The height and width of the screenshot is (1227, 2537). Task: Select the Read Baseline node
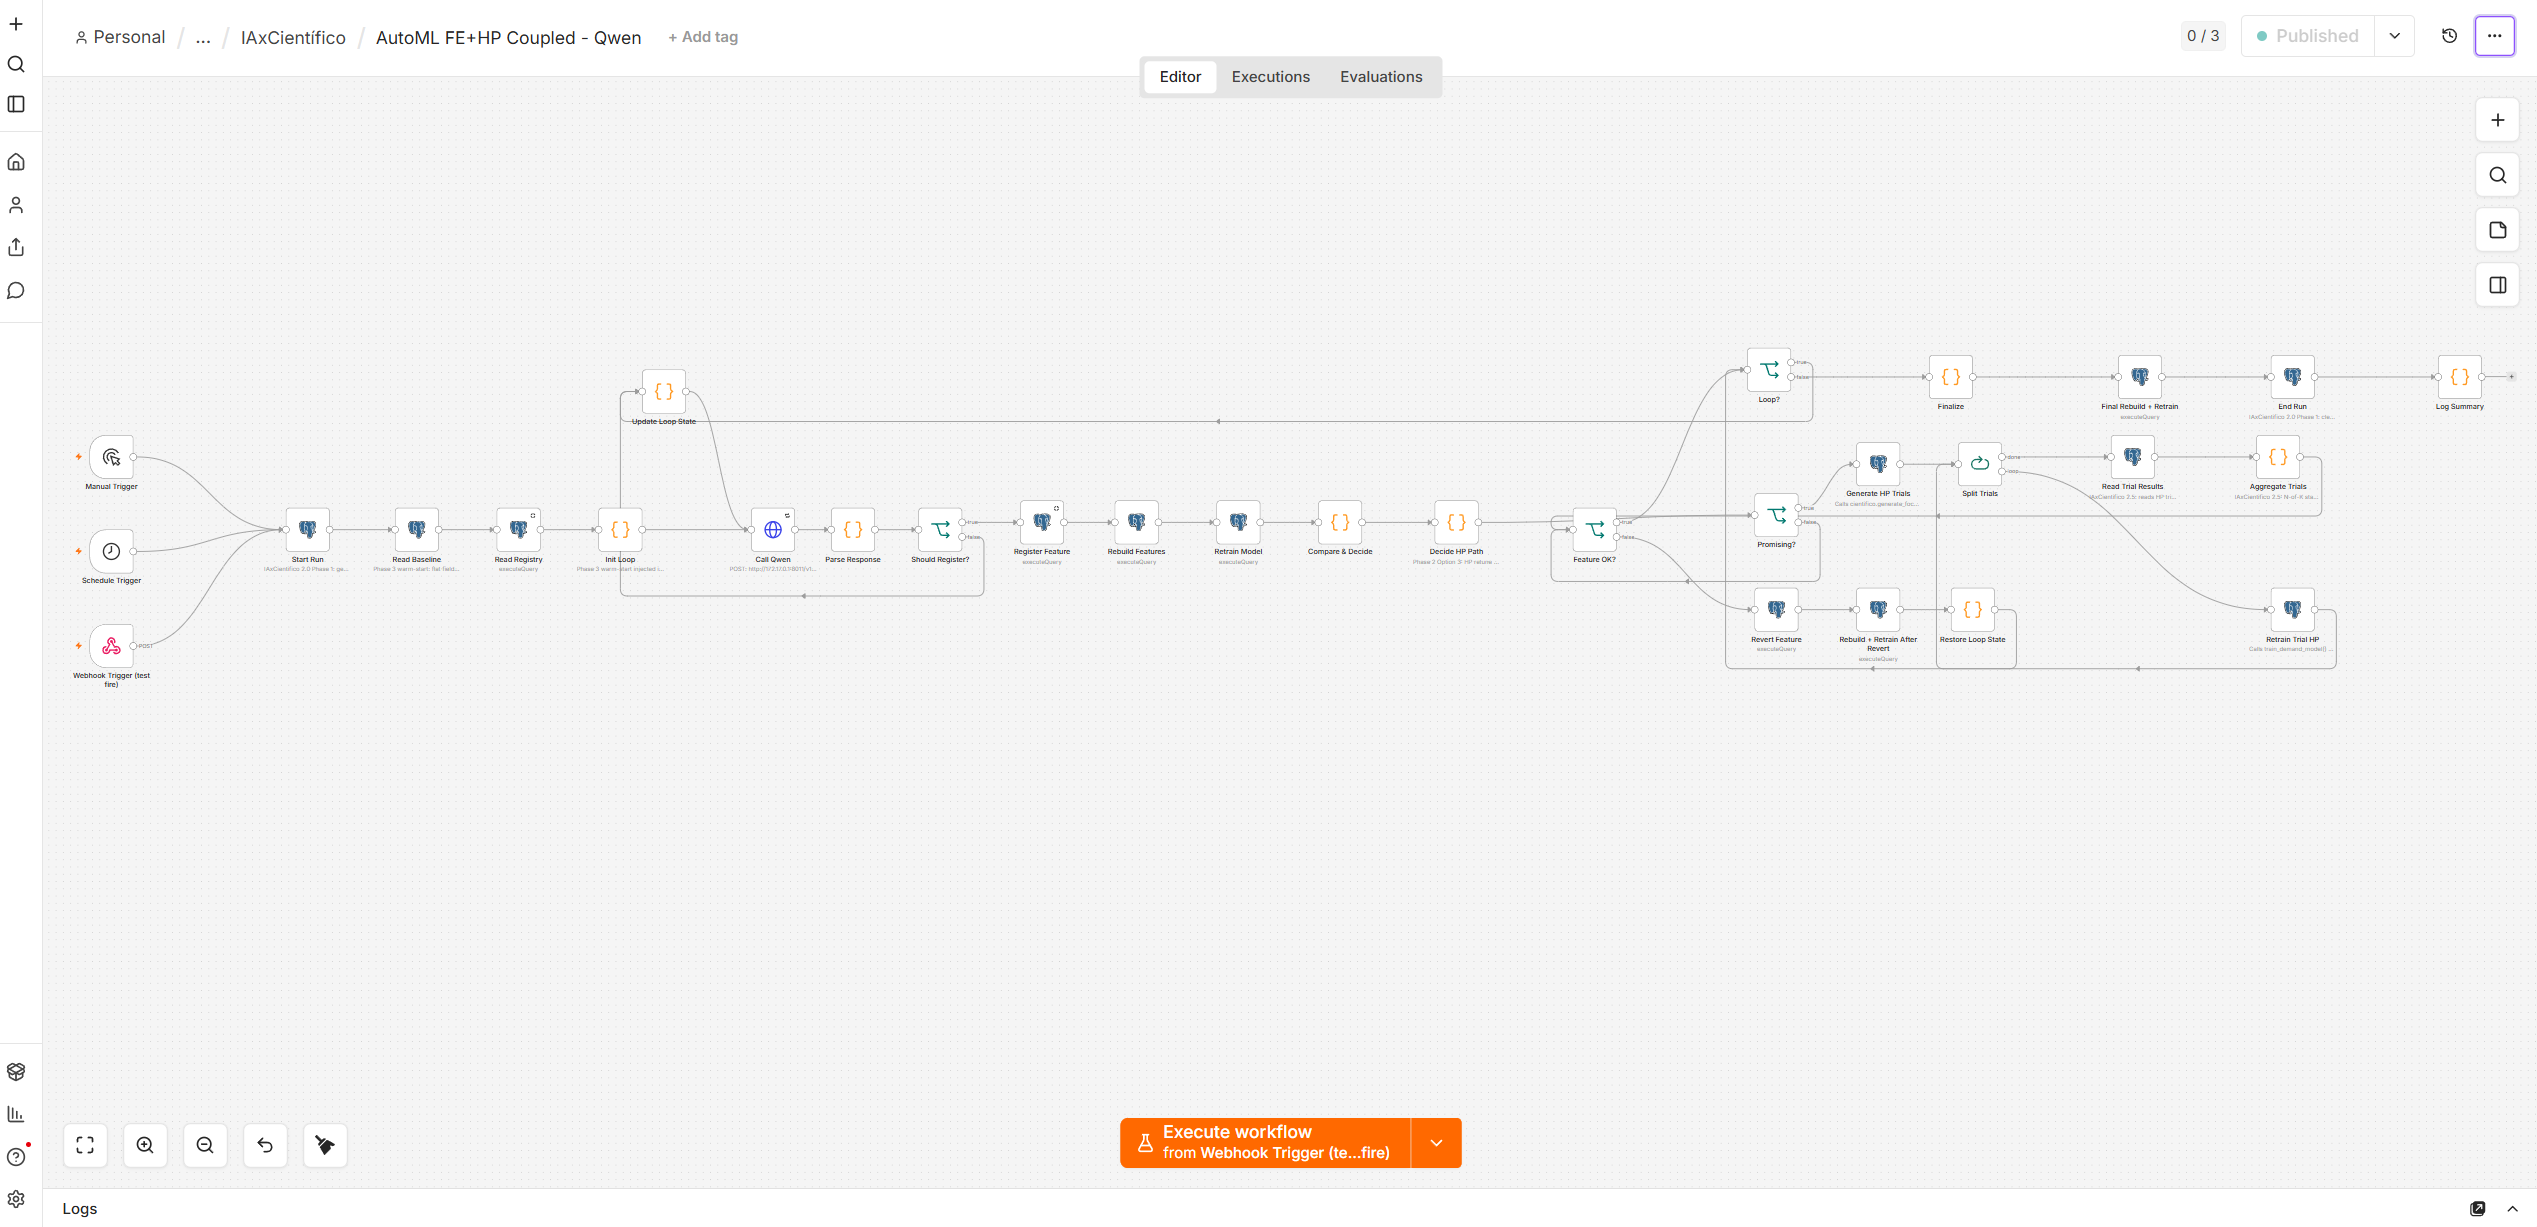pyautogui.click(x=417, y=530)
